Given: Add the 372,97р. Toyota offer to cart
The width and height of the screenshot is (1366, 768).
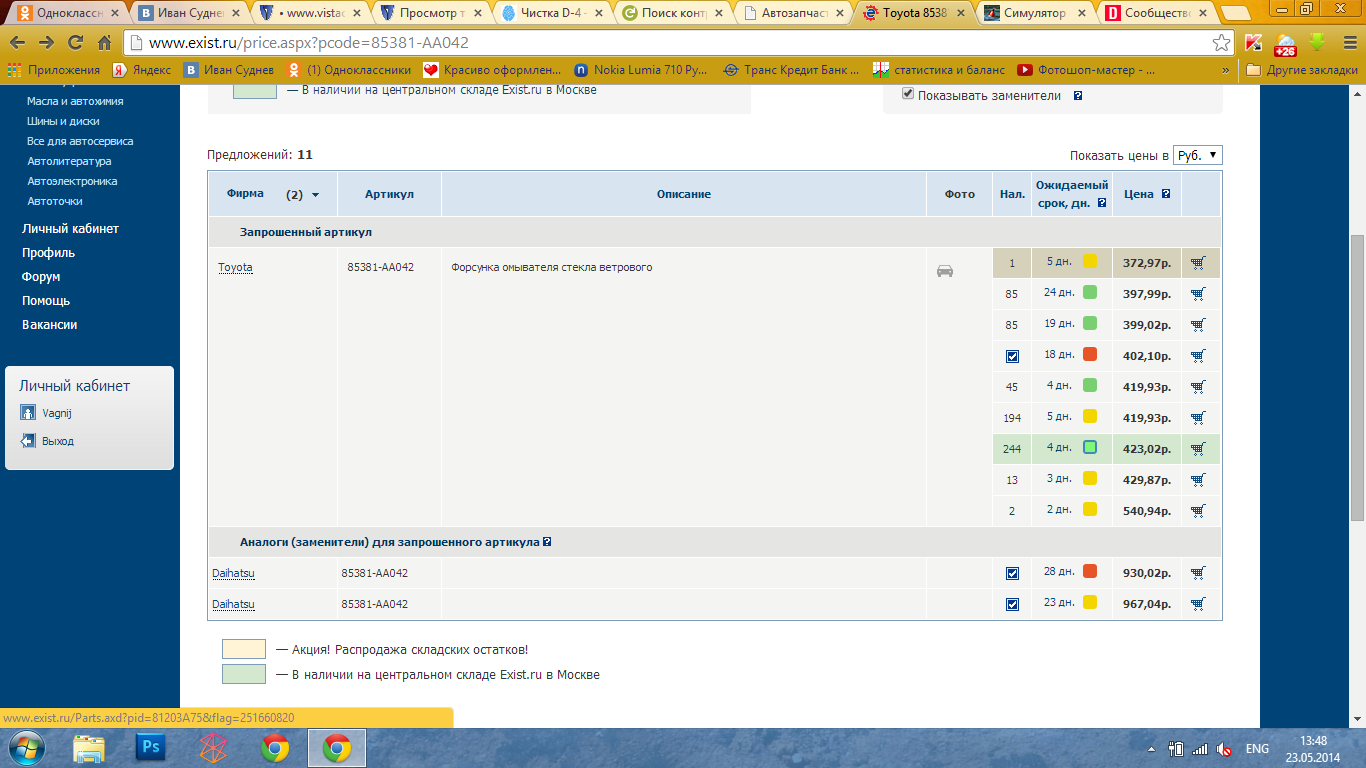Looking at the screenshot, I should [x=1198, y=263].
